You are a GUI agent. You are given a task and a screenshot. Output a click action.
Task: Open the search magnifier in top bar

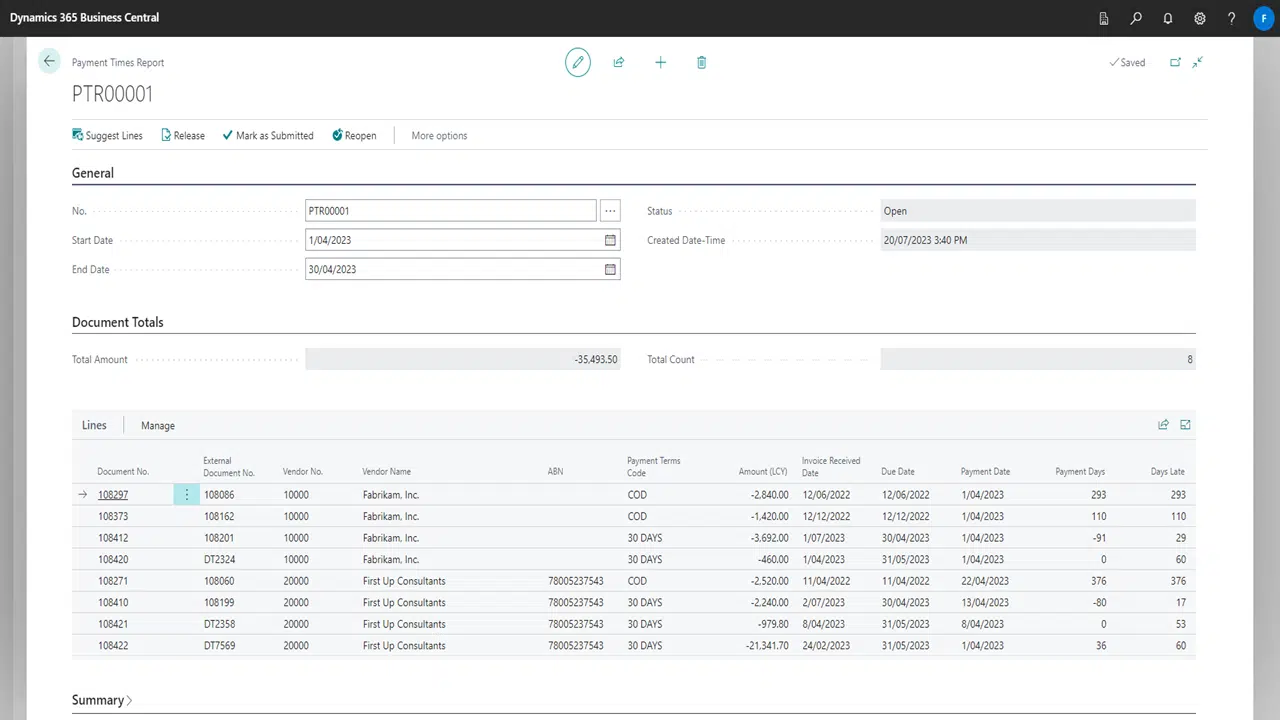pyautogui.click(x=1136, y=18)
